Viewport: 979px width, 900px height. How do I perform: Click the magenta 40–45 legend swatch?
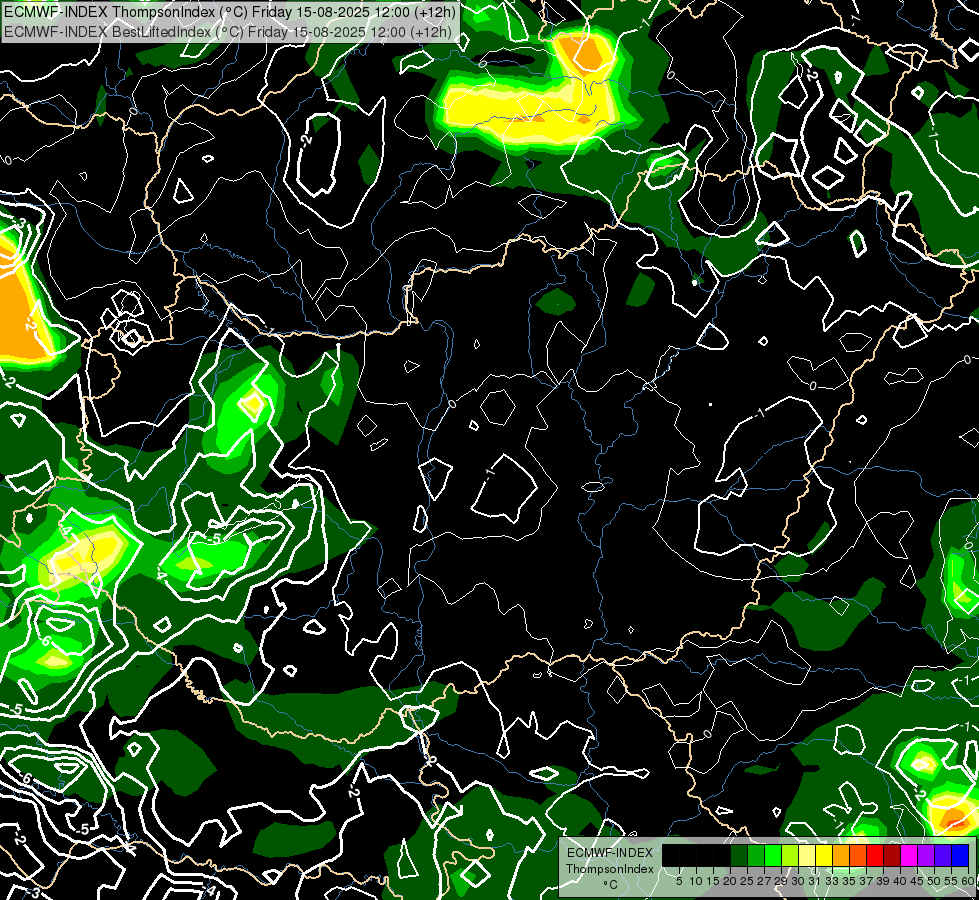click(909, 855)
